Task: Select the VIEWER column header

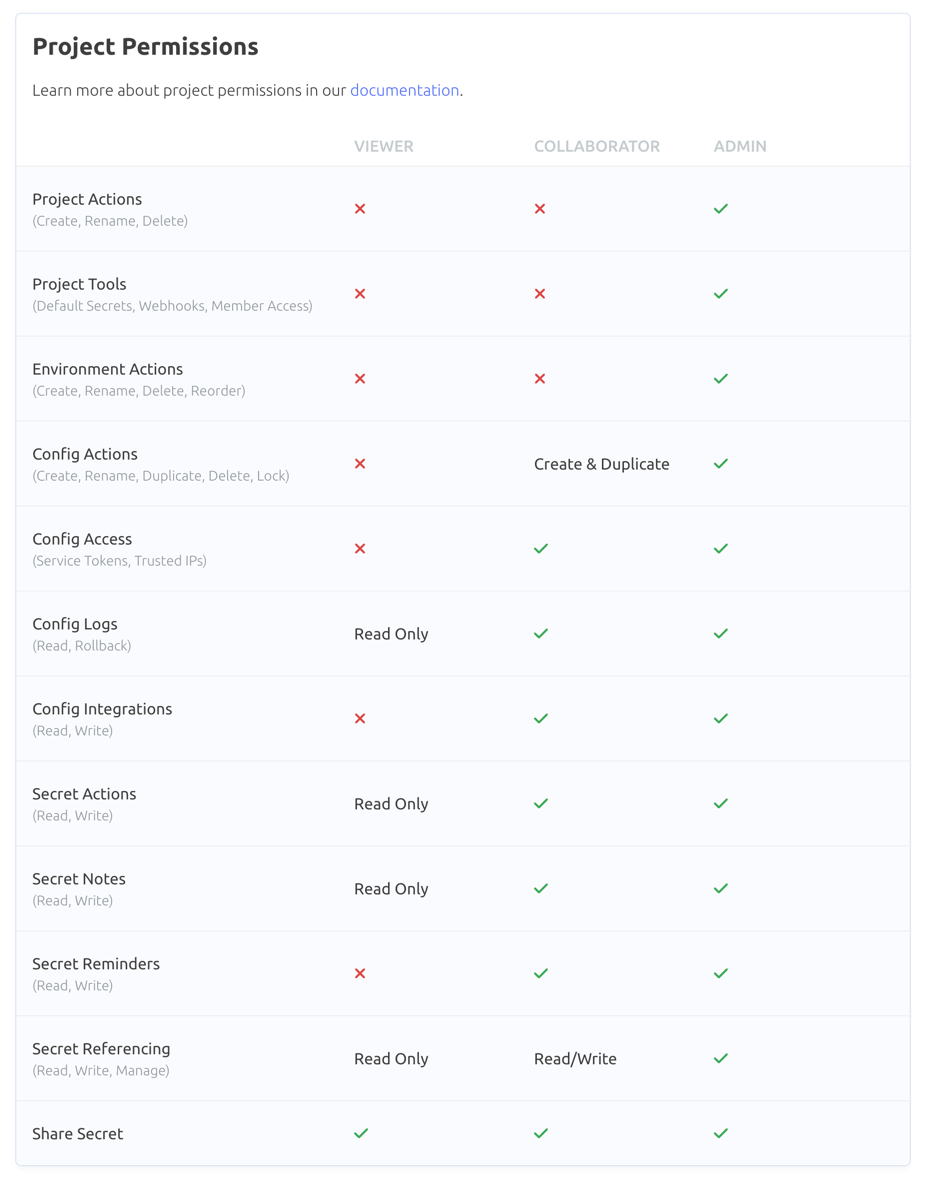Action: point(384,146)
